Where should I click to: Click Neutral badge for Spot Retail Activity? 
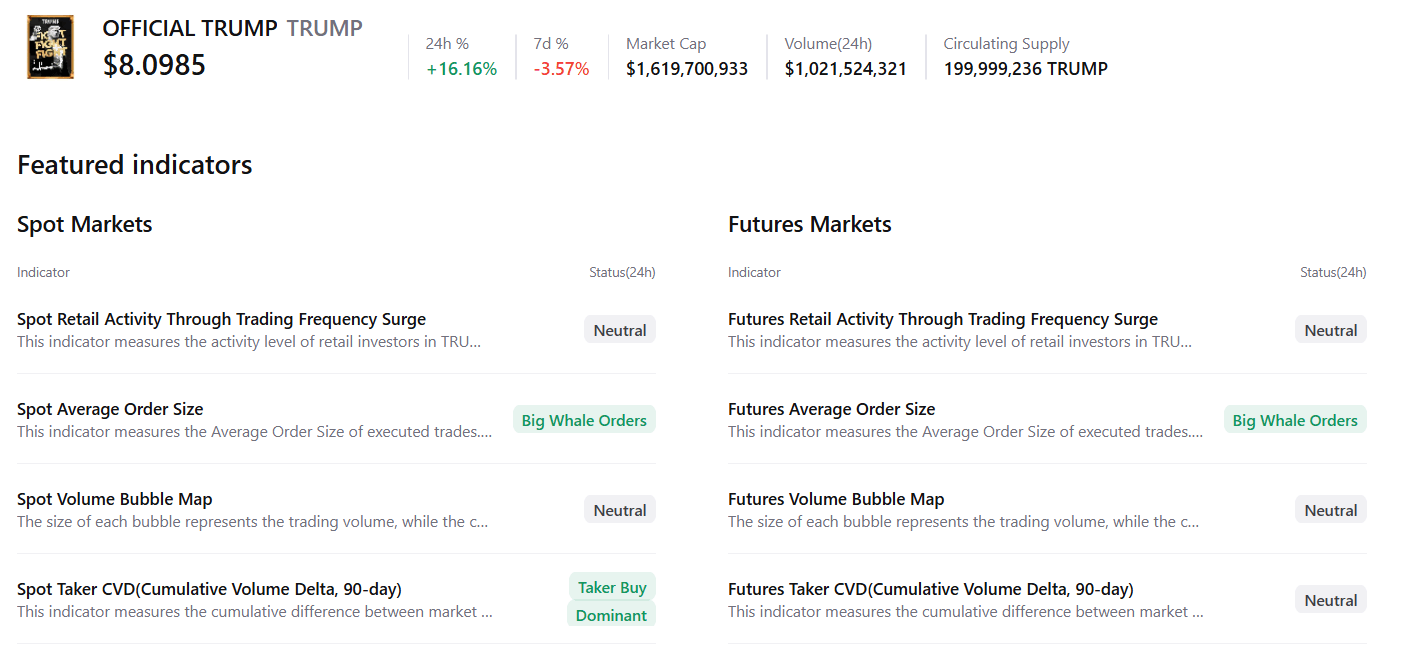click(620, 330)
